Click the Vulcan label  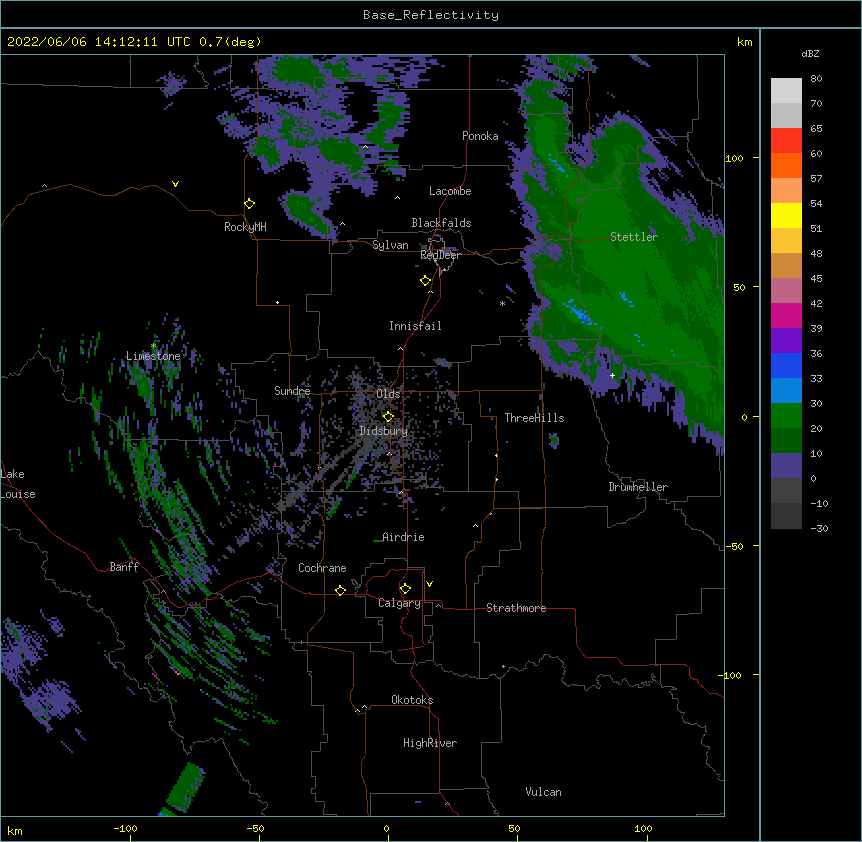(x=543, y=792)
